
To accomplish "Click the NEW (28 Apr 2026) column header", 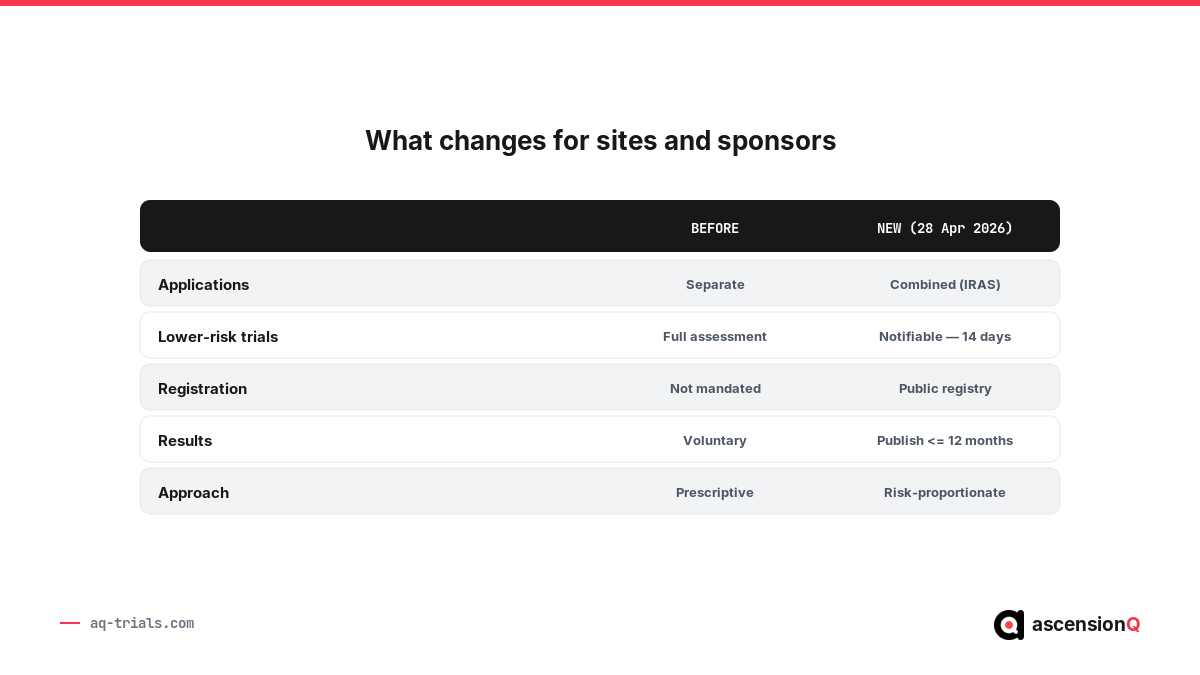I will tap(945, 228).
